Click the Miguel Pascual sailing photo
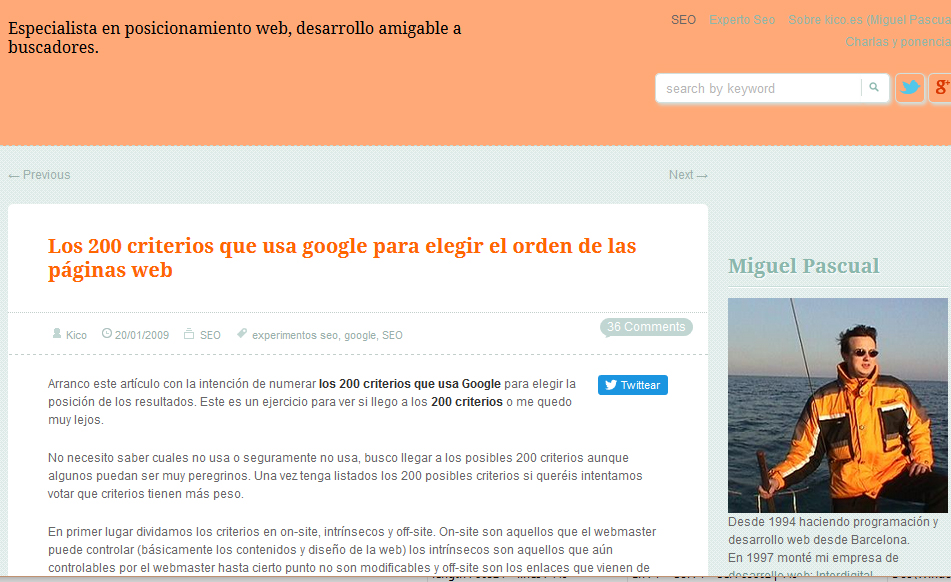This screenshot has height=582, width=951. click(x=838, y=405)
